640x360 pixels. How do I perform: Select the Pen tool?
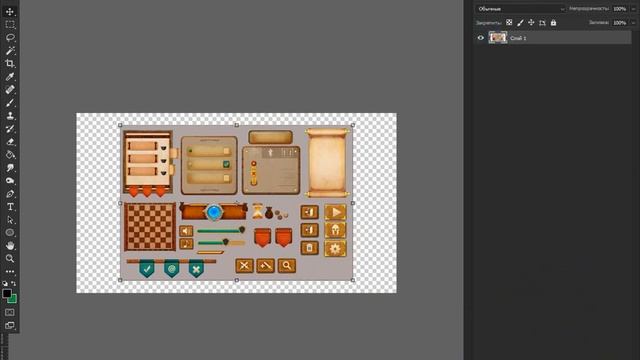click(x=10, y=194)
